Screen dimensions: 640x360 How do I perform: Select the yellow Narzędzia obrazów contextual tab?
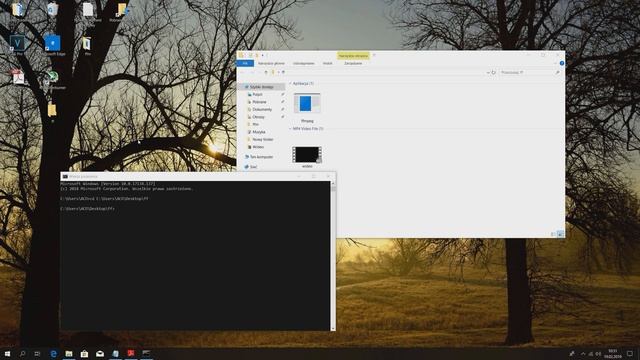[x=353, y=56]
